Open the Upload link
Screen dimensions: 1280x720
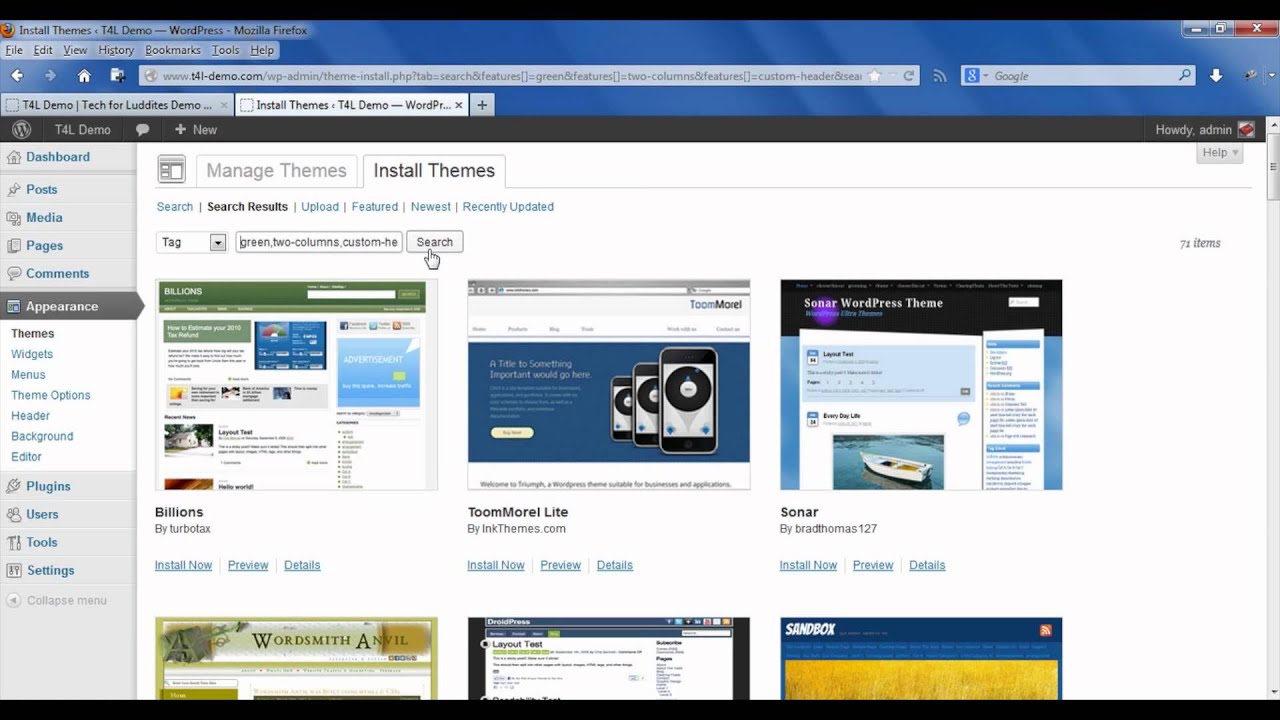pos(320,207)
